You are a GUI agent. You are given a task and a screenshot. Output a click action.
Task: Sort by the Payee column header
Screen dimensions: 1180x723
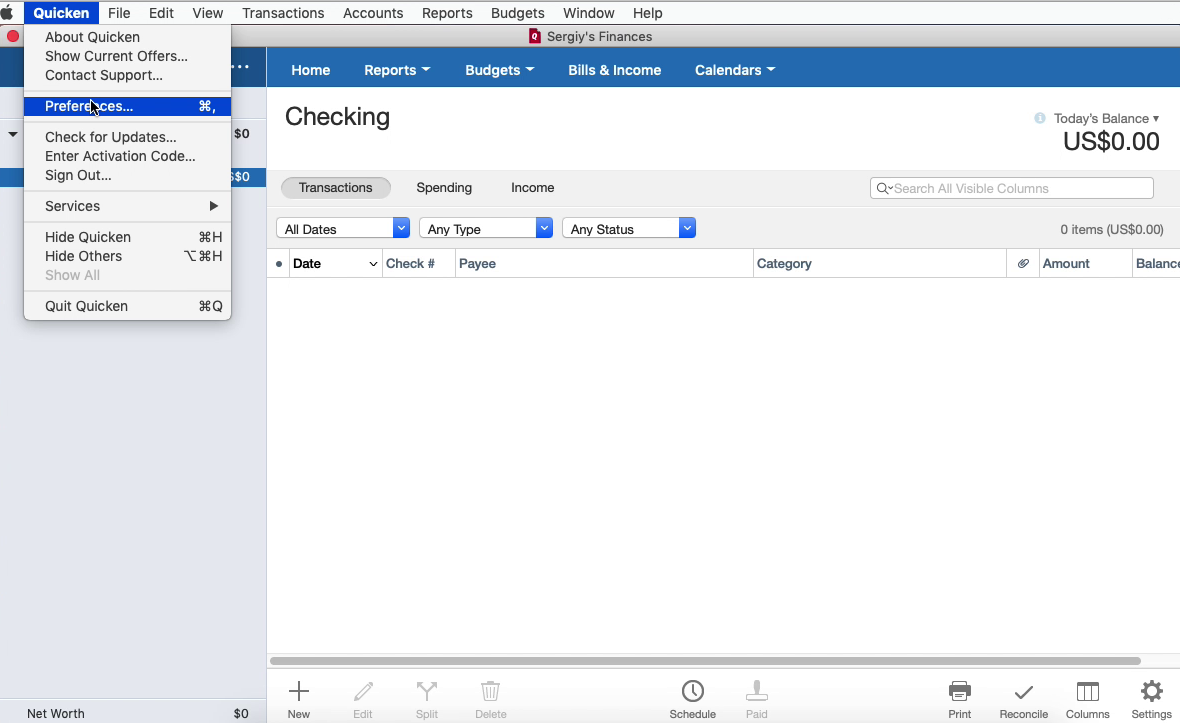(604, 263)
